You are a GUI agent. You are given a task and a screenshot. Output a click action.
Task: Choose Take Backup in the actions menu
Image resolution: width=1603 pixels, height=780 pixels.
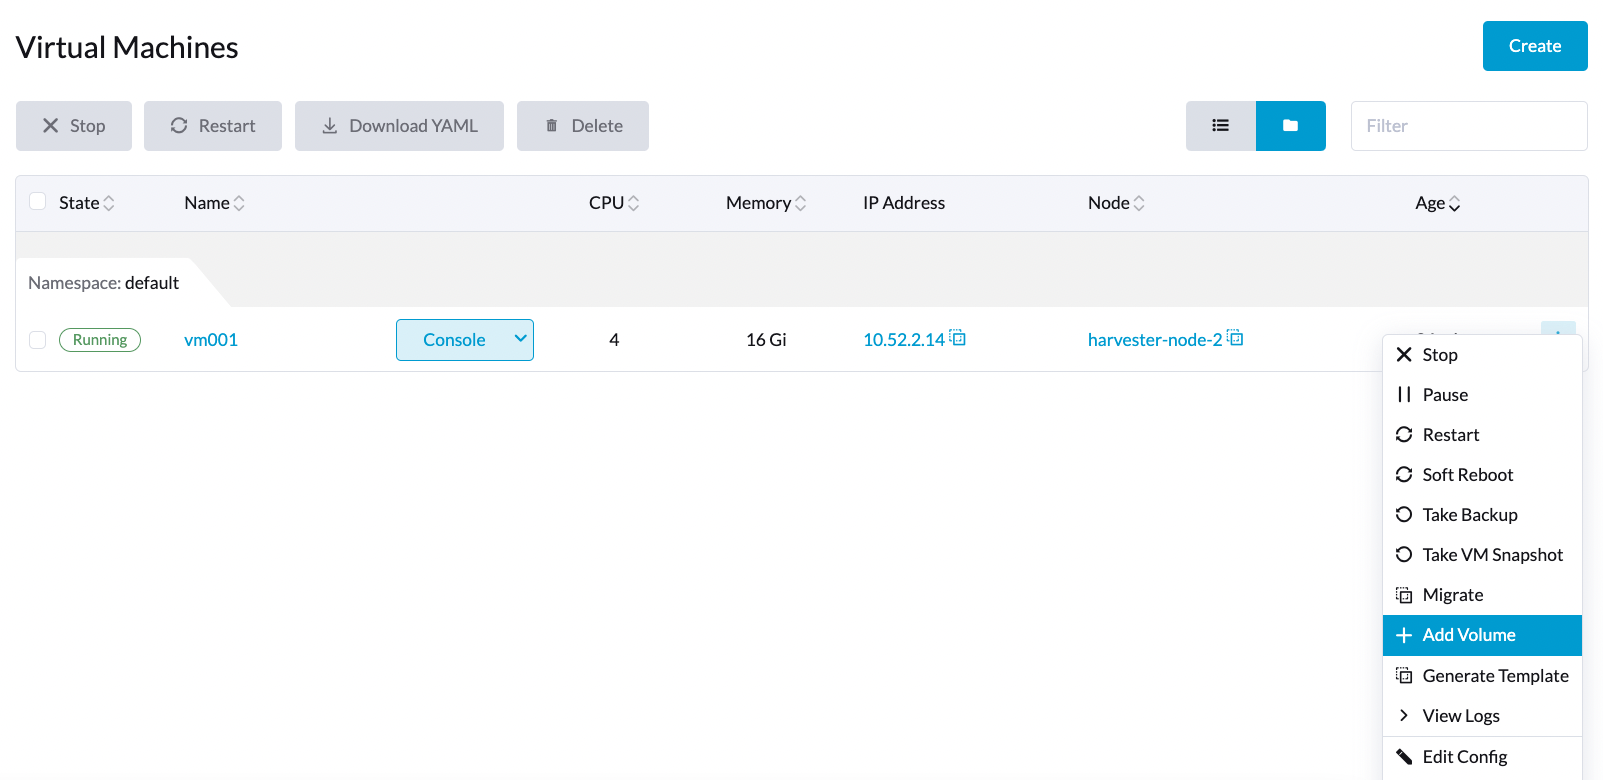click(x=1469, y=515)
